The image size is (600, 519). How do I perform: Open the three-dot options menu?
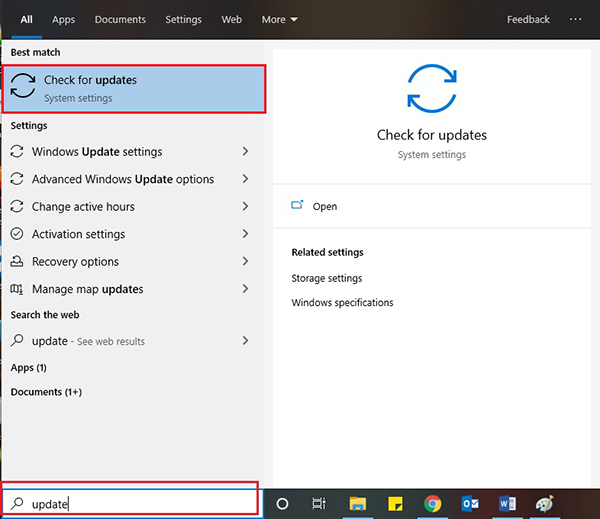click(575, 19)
